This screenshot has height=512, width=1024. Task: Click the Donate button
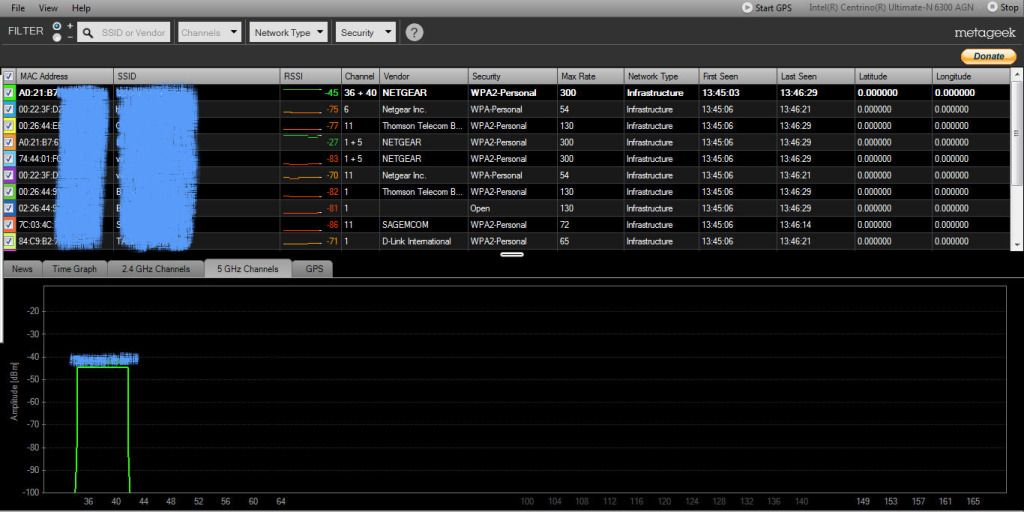coord(988,56)
